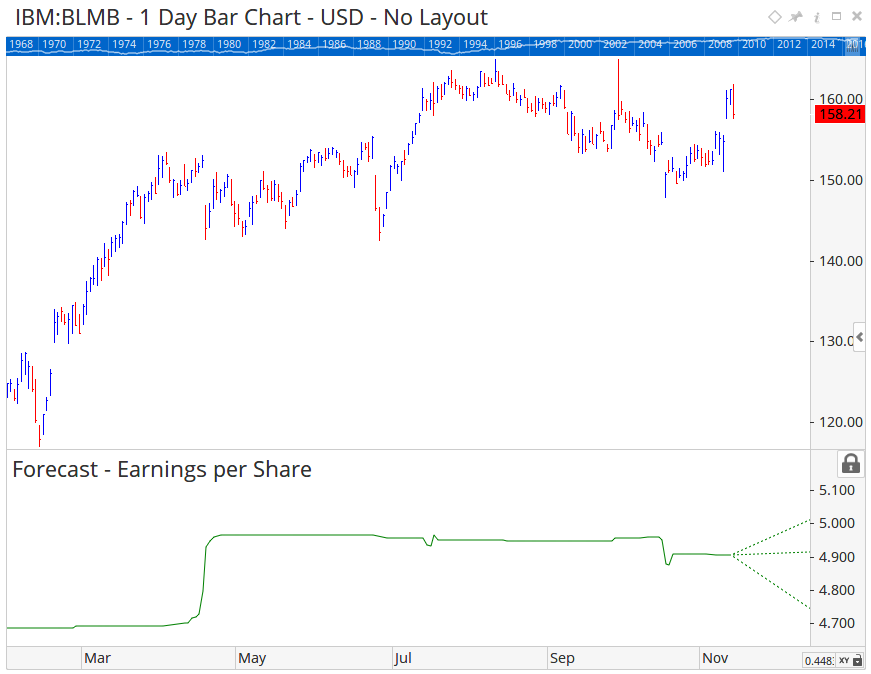This screenshot has width=871, height=674.
Task: Click the 150.00 price axis label
Action: 841,180
